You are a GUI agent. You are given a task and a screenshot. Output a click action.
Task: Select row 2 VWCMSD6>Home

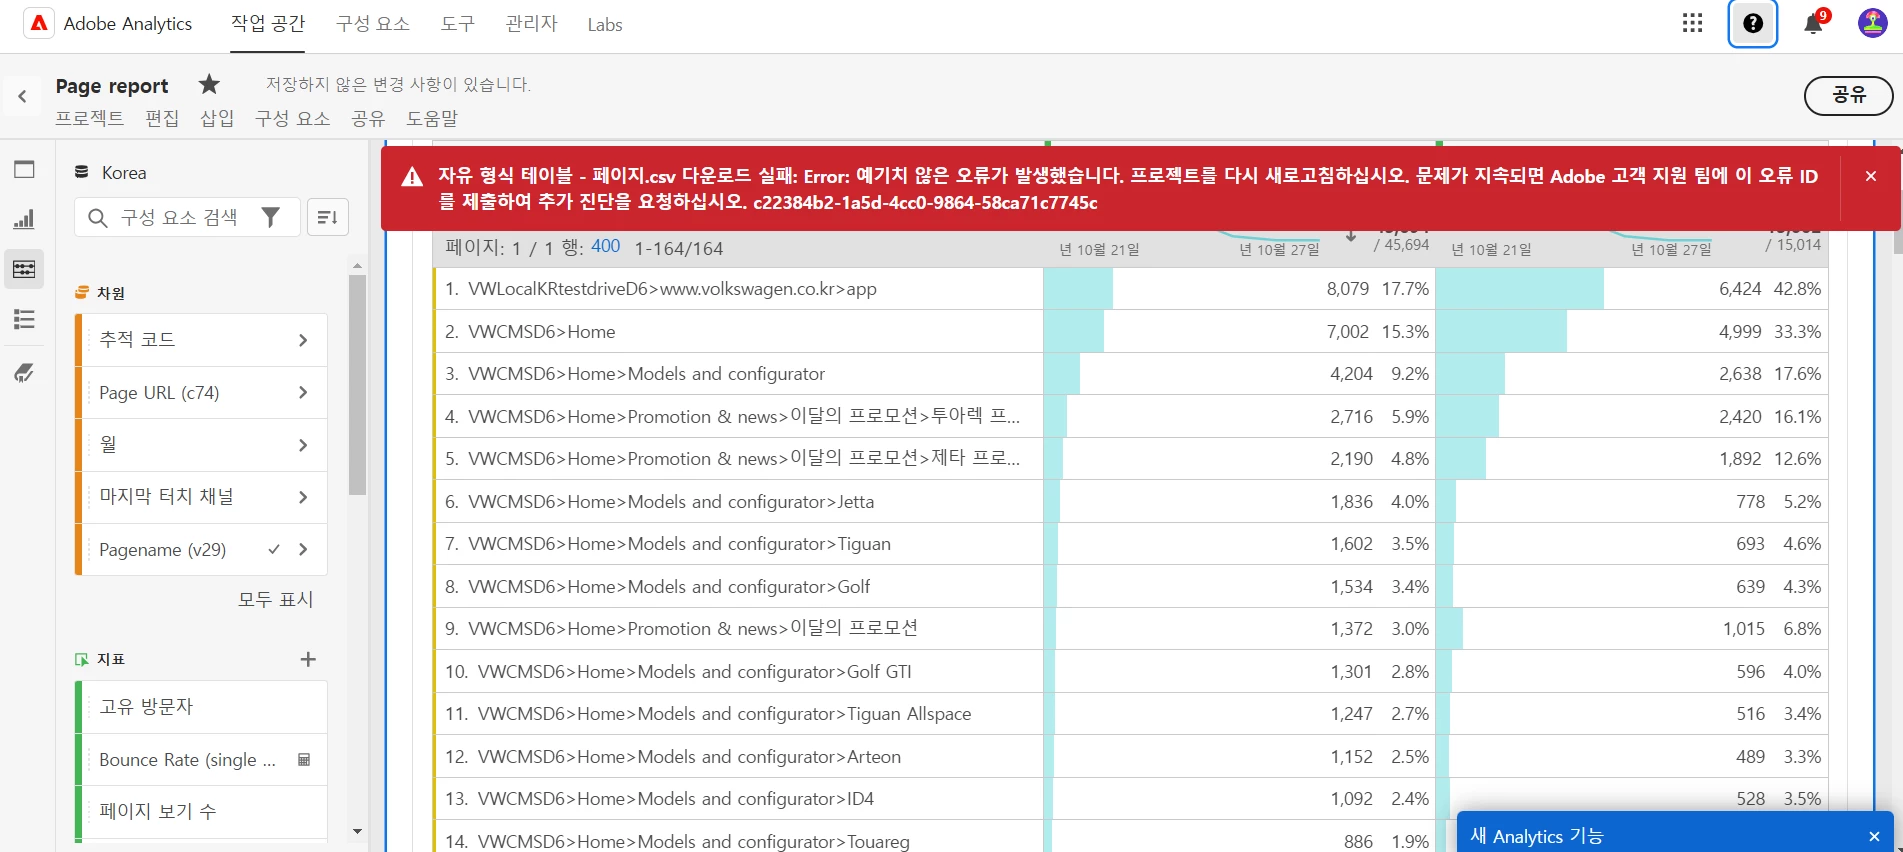click(x=738, y=331)
